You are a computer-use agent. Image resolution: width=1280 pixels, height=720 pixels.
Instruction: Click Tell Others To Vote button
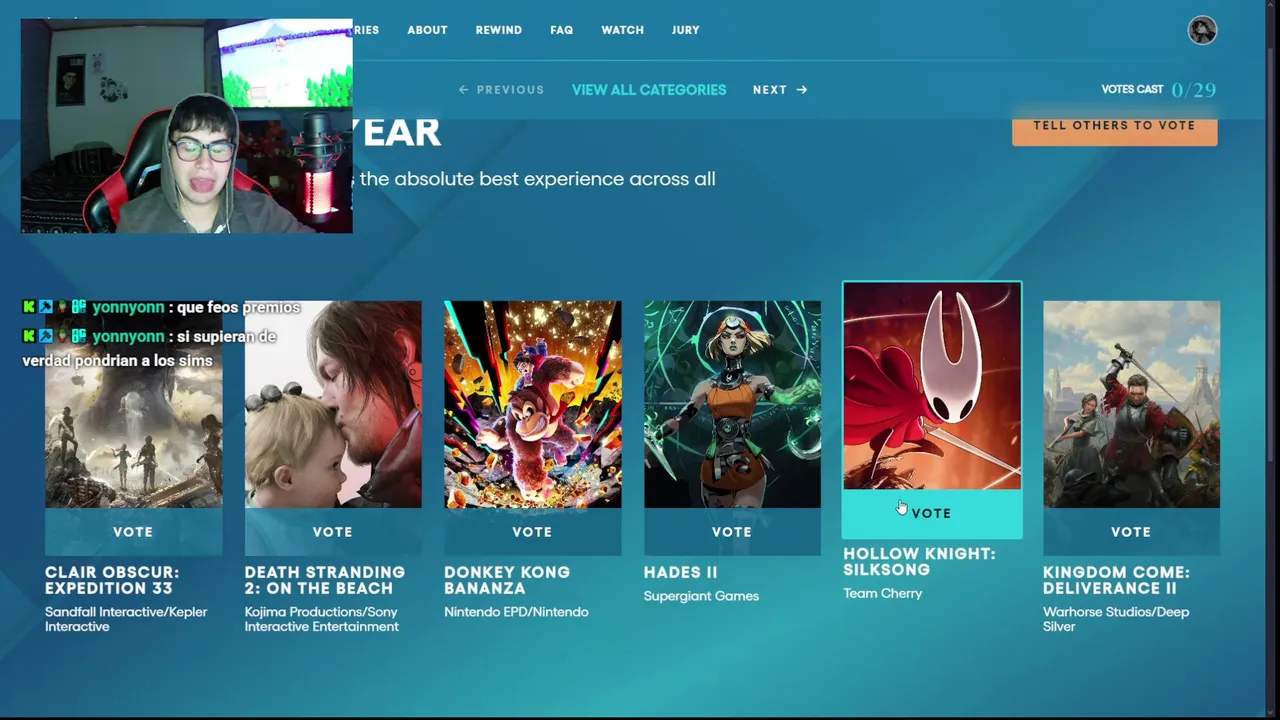point(1114,127)
